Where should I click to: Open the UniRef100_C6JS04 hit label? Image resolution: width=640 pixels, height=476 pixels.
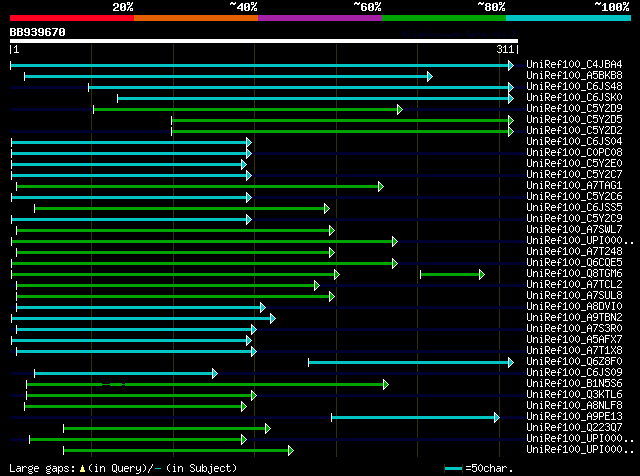pyautogui.click(x=574, y=142)
